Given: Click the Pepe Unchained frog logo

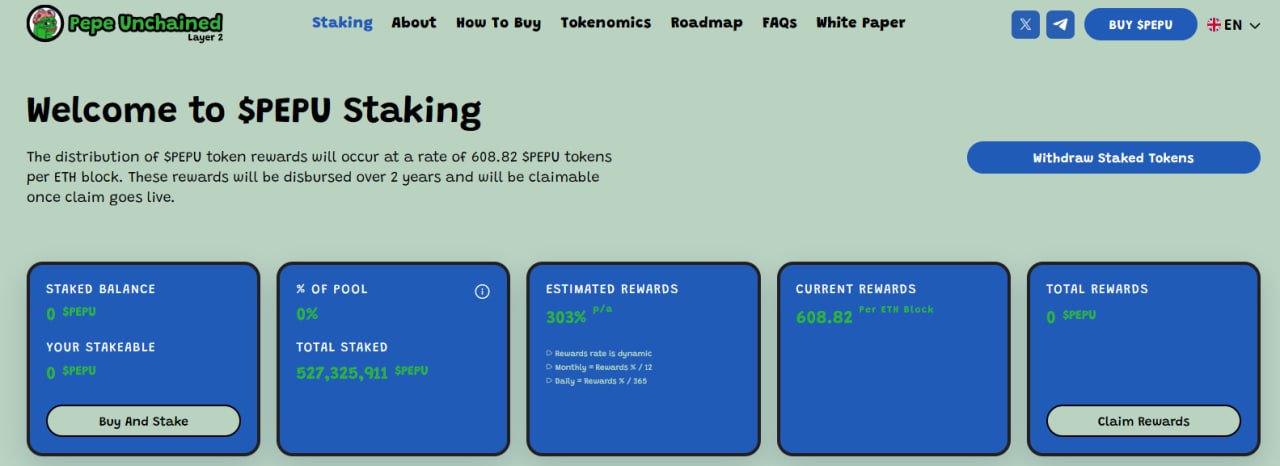Looking at the screenshot, I should tap(44, 24).
